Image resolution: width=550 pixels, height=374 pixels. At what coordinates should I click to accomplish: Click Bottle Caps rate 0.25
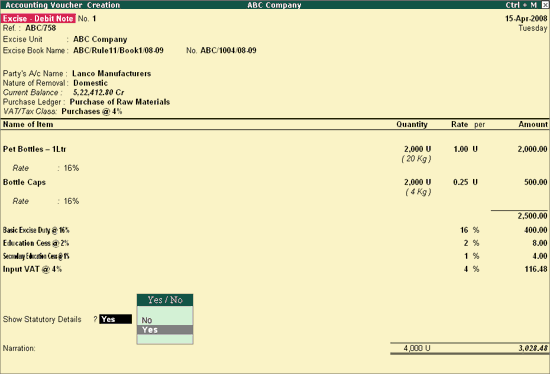click(x=461, y=182)
